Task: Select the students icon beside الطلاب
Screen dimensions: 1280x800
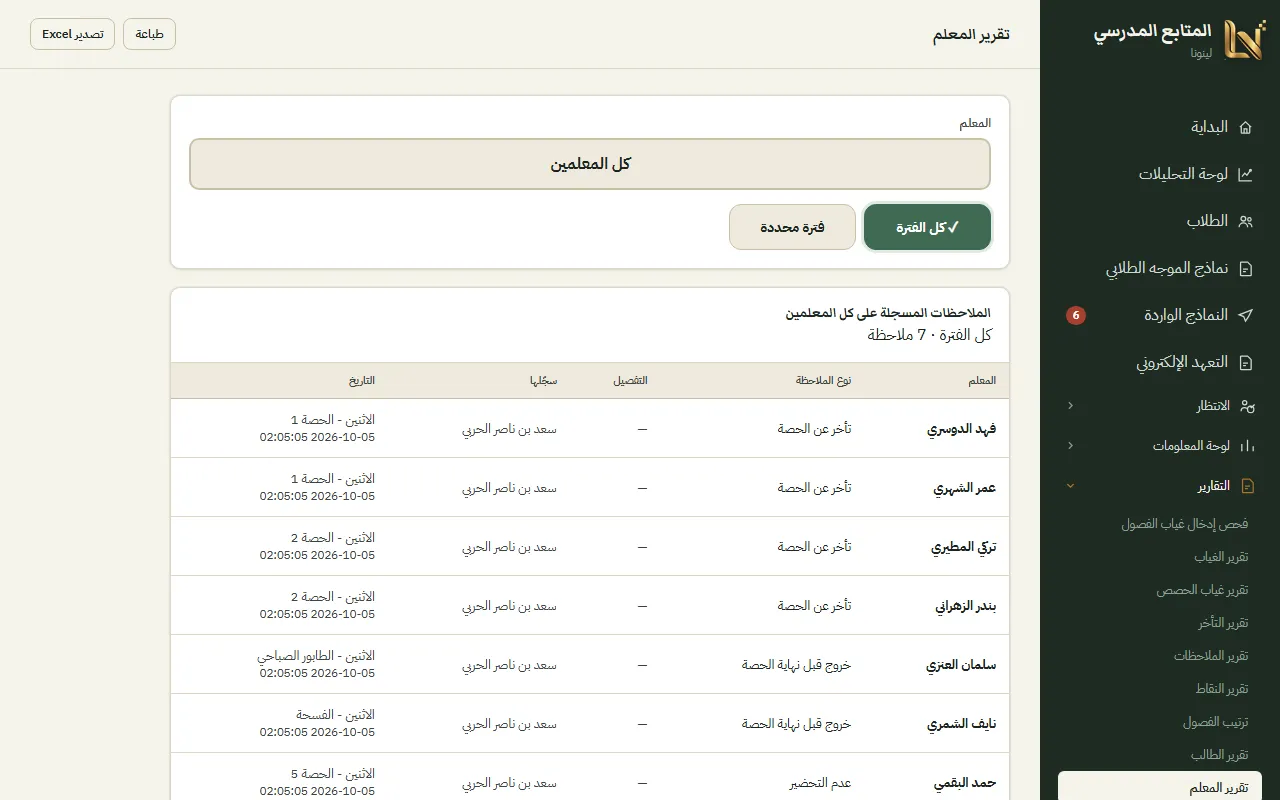Action: click(1245, 221)
